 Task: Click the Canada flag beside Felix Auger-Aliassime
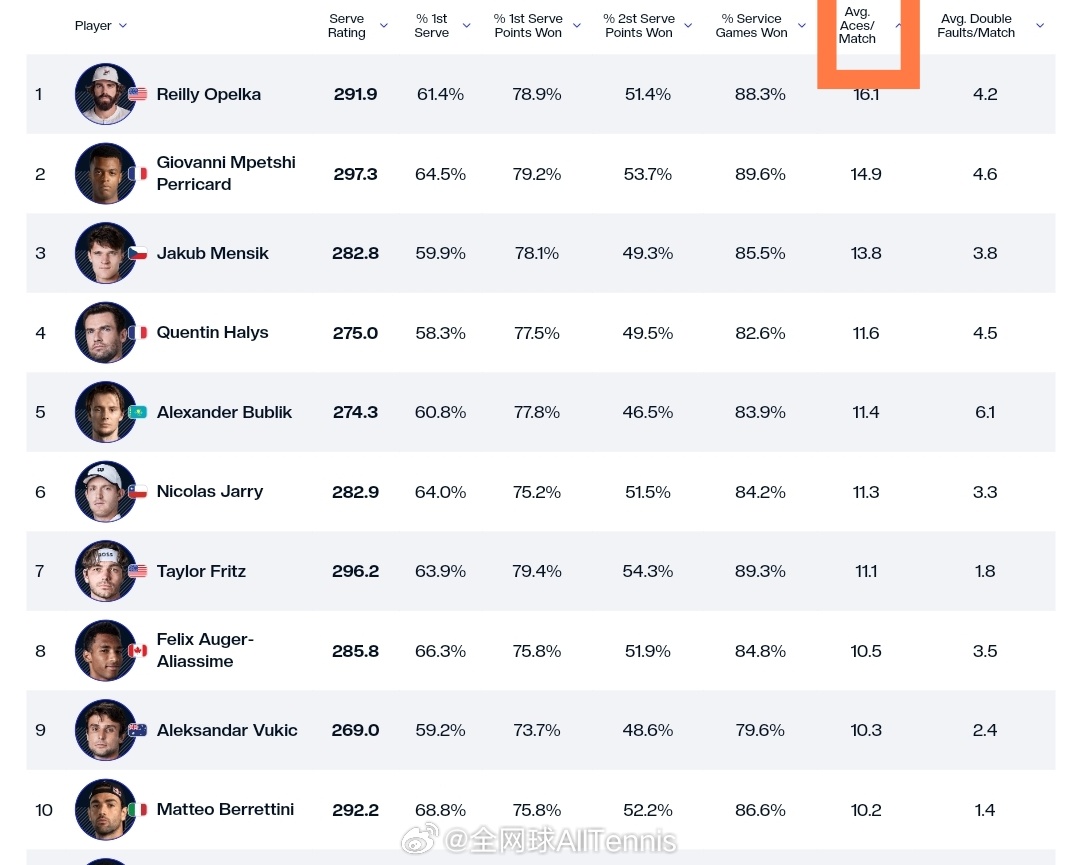[138, 650]
